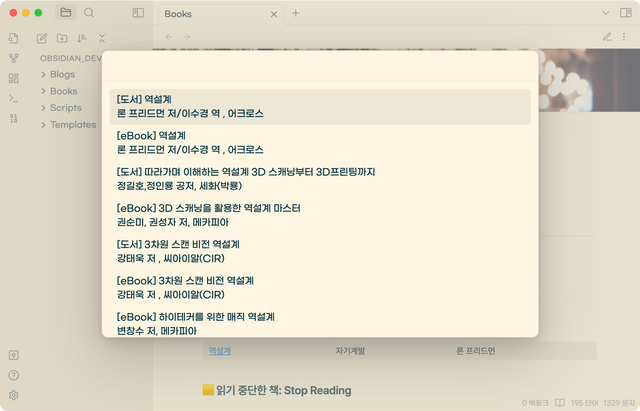Screen dimensions: 640x411
Task: Open the 역설계 link in table
Action: pos(220,351)
